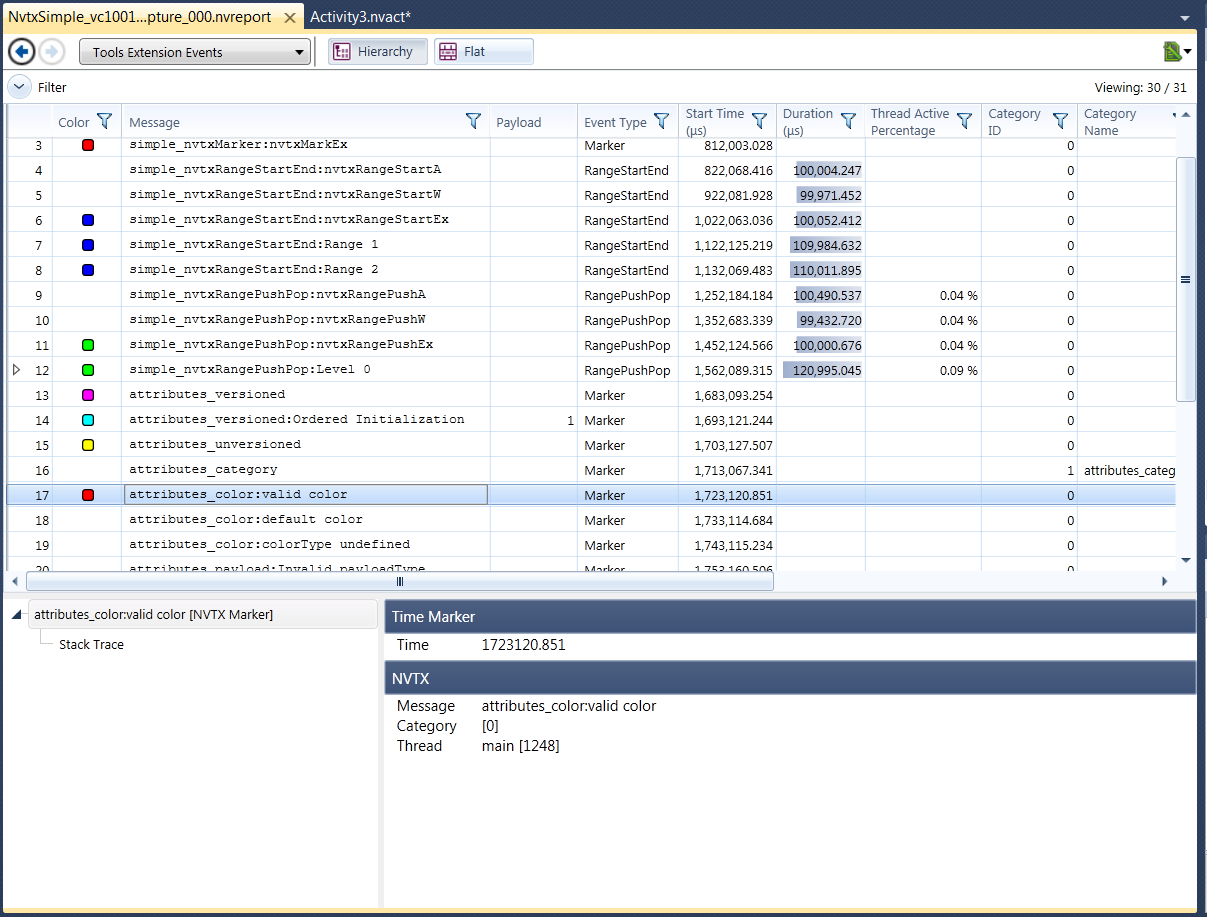Click start time 1,683,093.254
The image size is (1207, 917).
pyautogui.click(x=734, y=396)
